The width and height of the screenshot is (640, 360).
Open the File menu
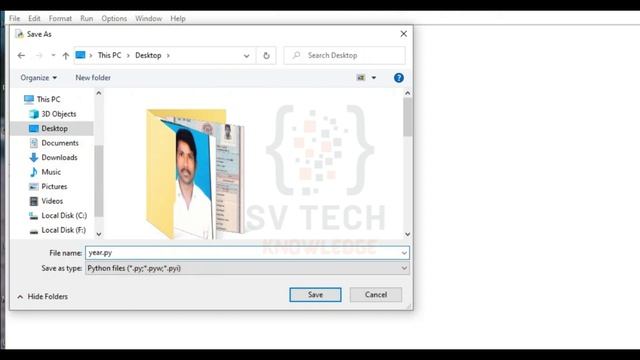(x=14, y=18)
